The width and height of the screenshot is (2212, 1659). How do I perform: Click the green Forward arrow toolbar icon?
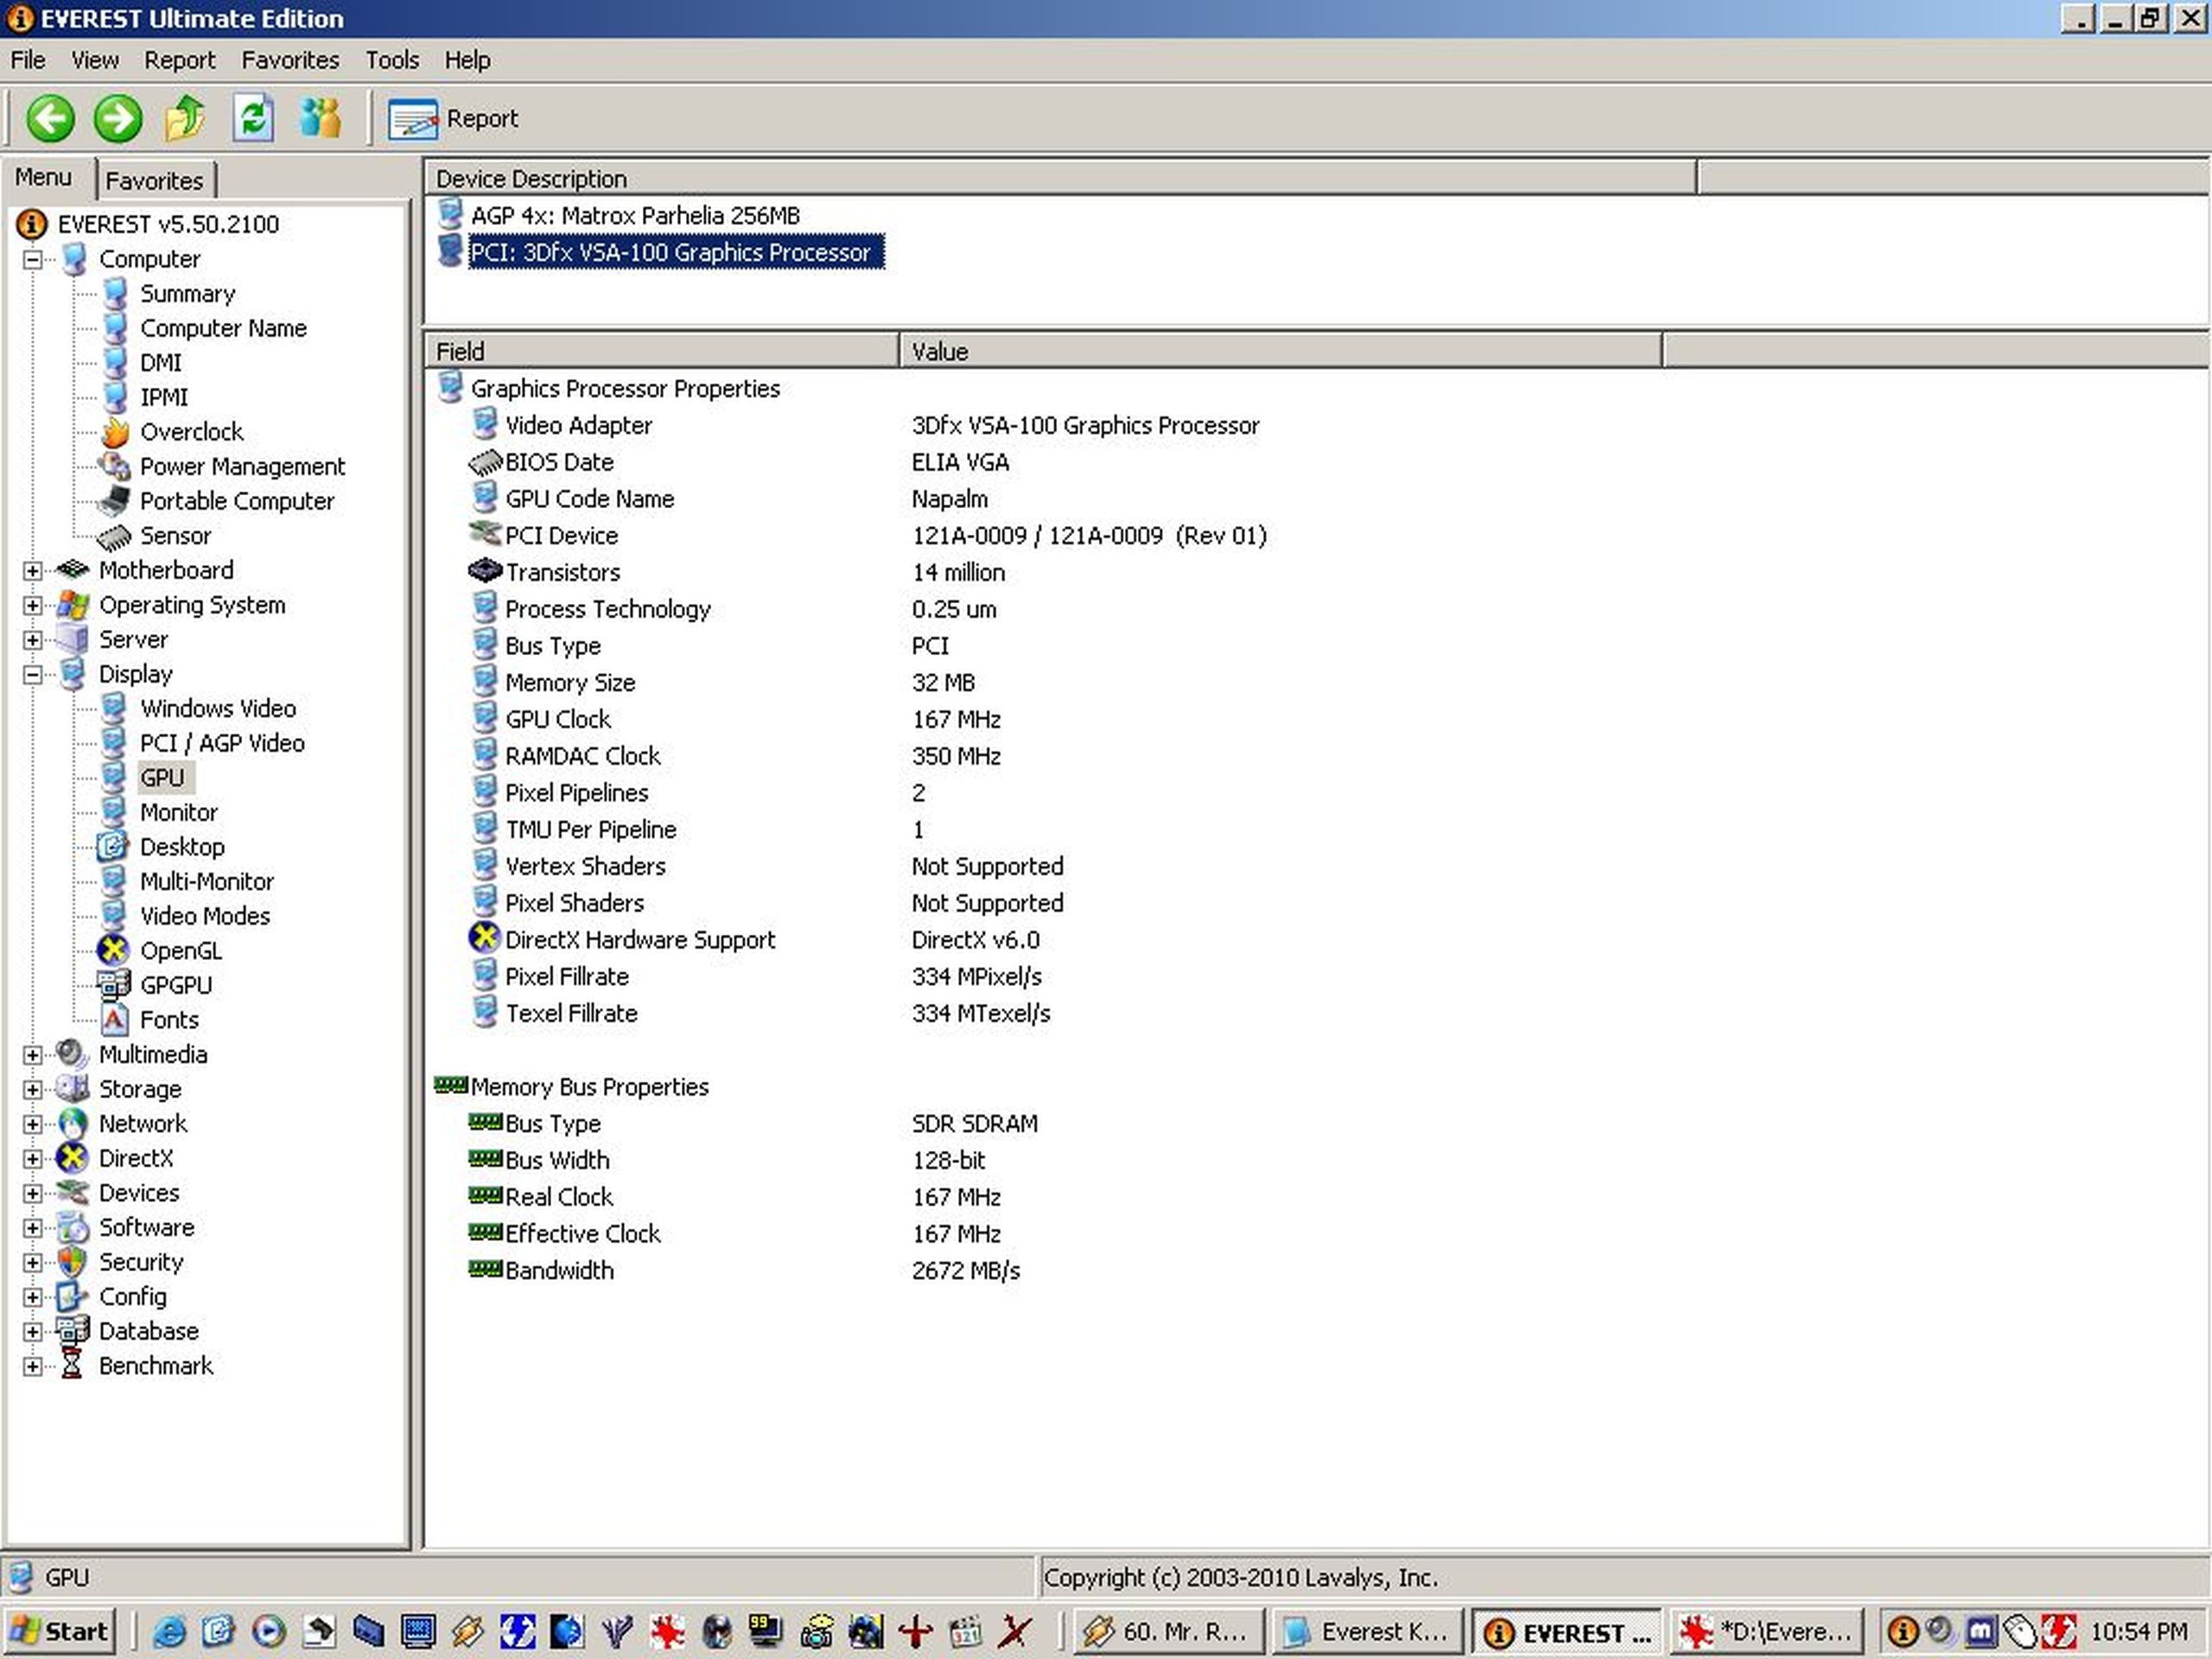(118, 119)
